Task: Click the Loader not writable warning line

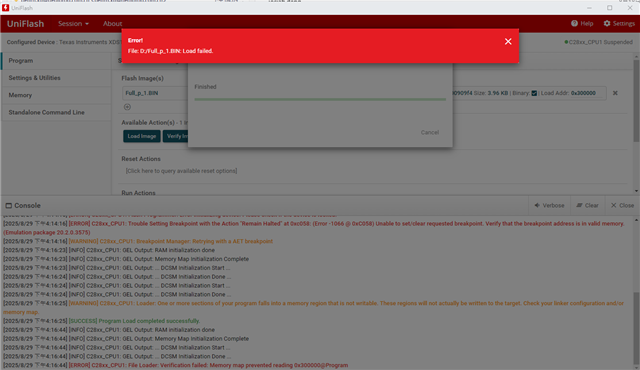Action: pos(313,308)
